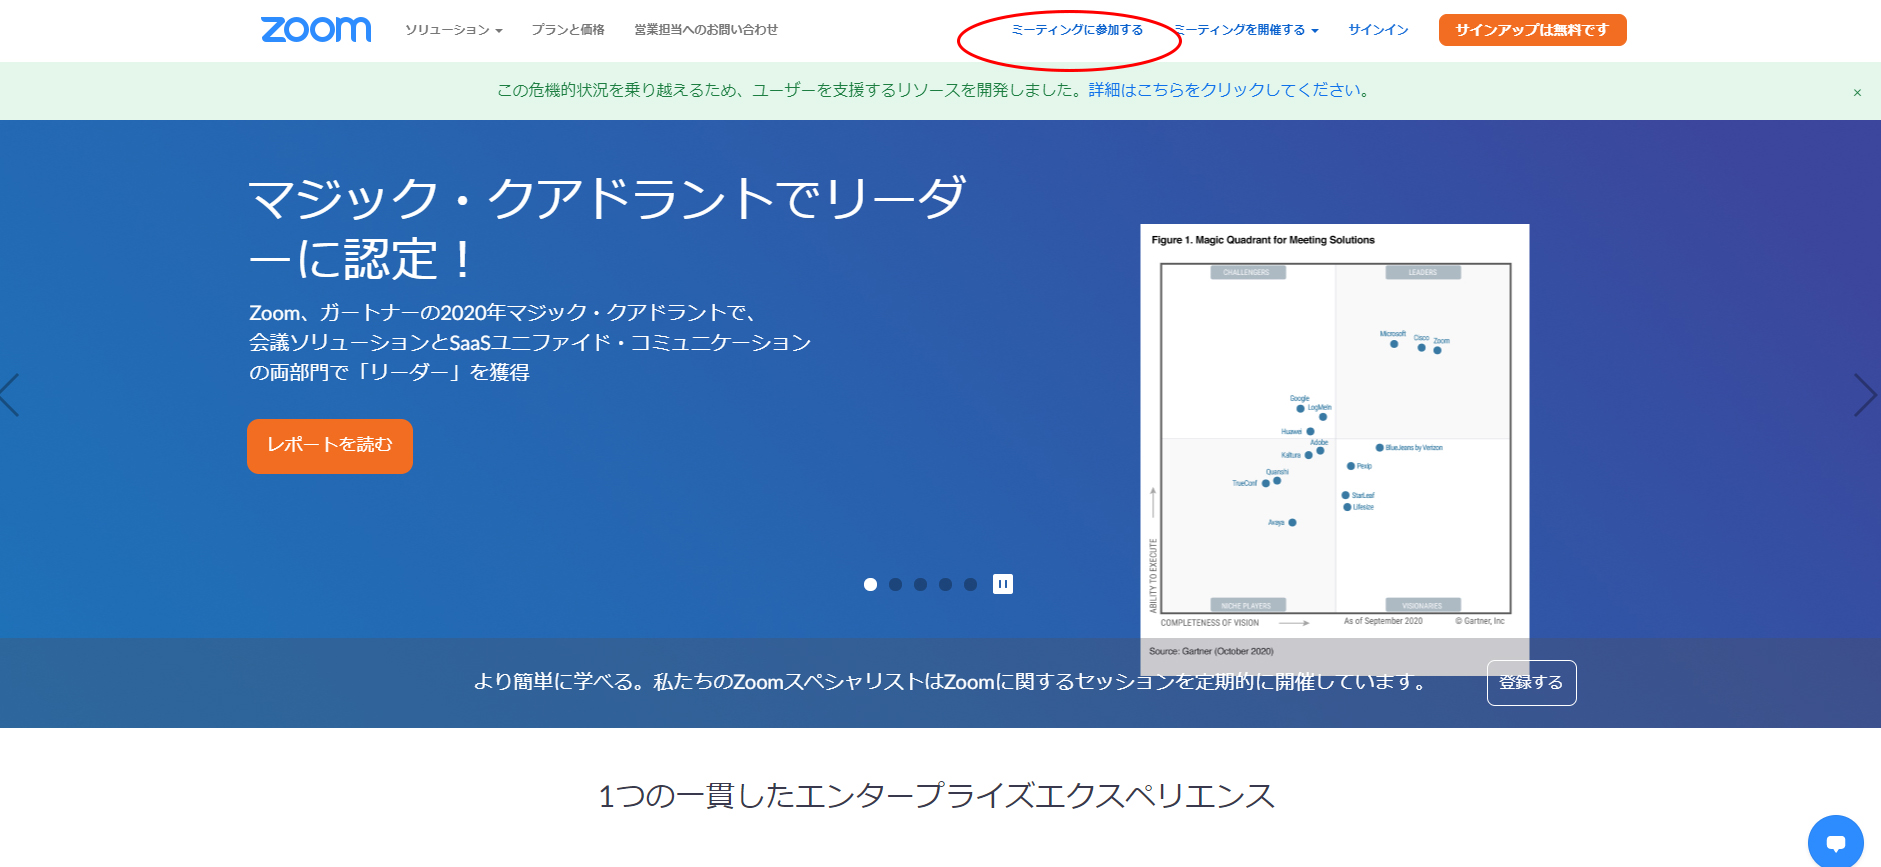Open プランと価格 page
Image resolution: width=1881 pixels, height=867 pixels.
(568, 30)
